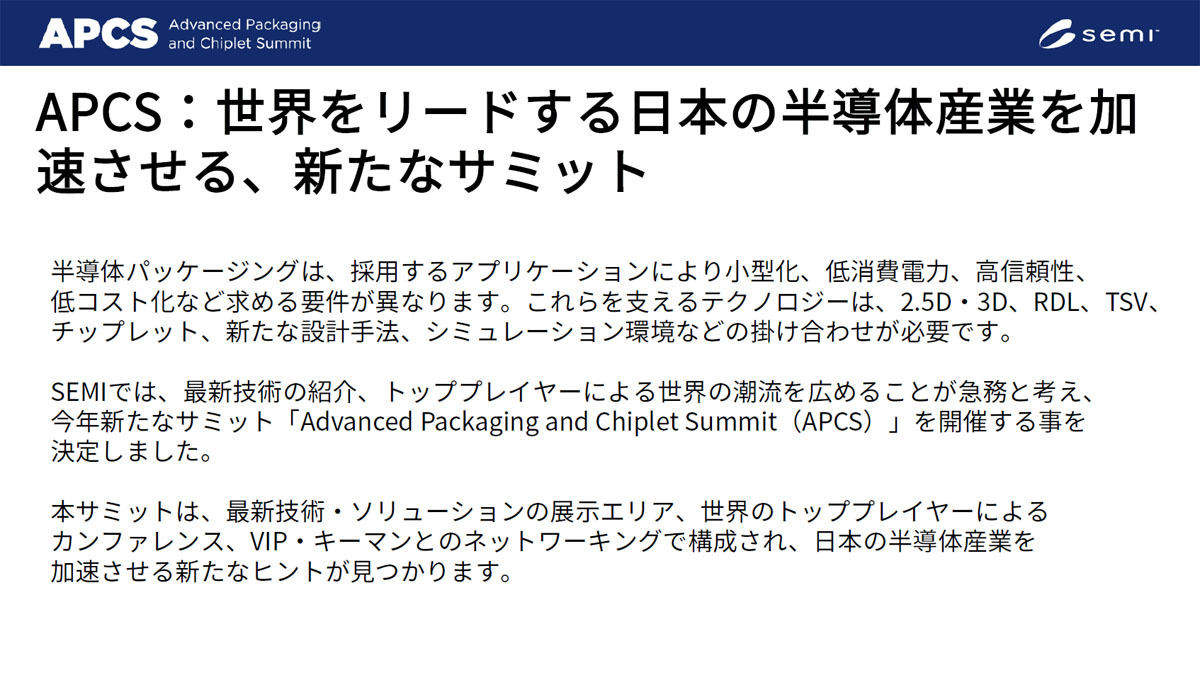The width and height of the screenshot is (1200, 675).
Task: Click line beginning 'カンファレンス、VIP・キーマン'
Action: tap(542, 543)
